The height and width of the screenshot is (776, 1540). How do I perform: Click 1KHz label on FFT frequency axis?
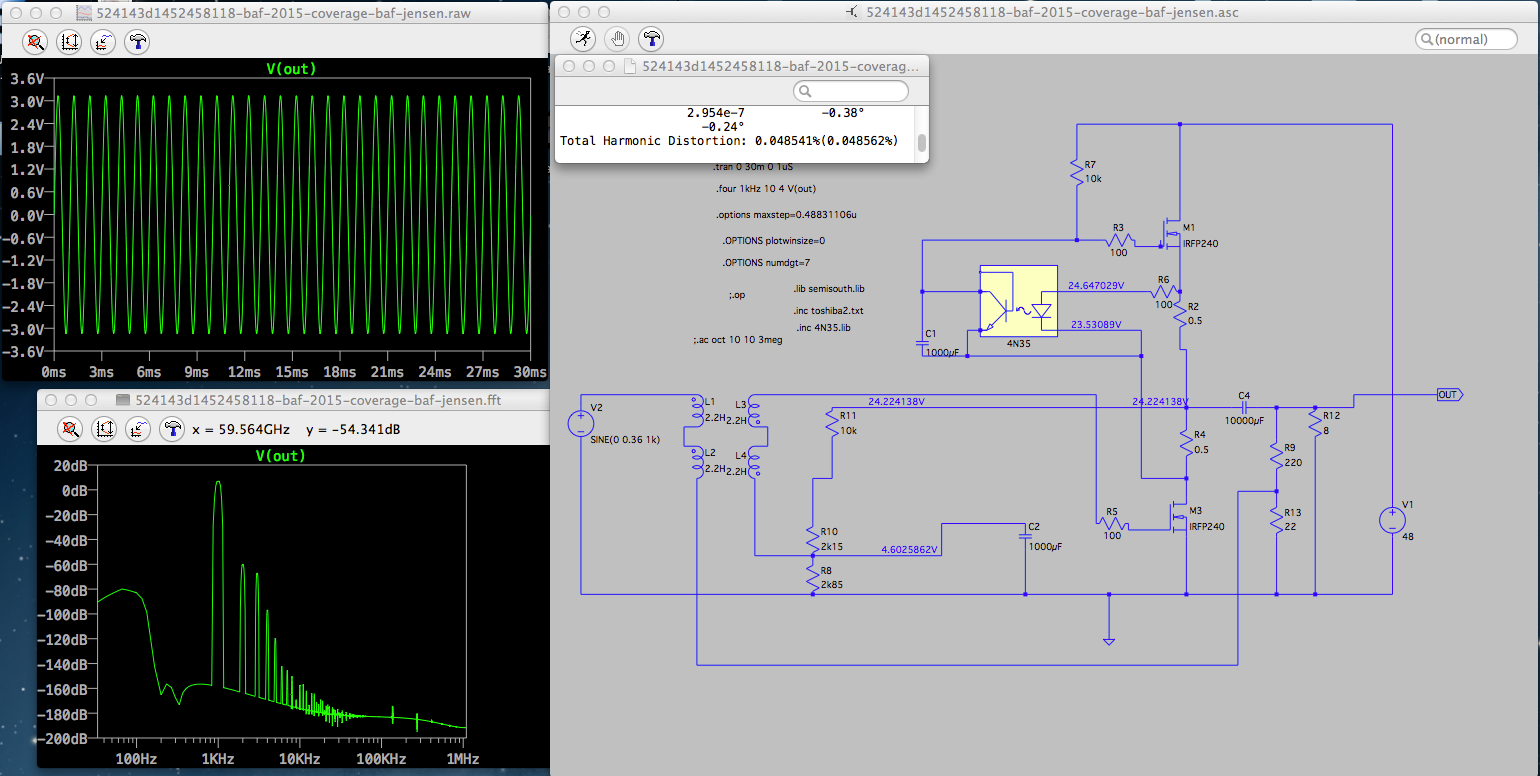coord(218,760)
